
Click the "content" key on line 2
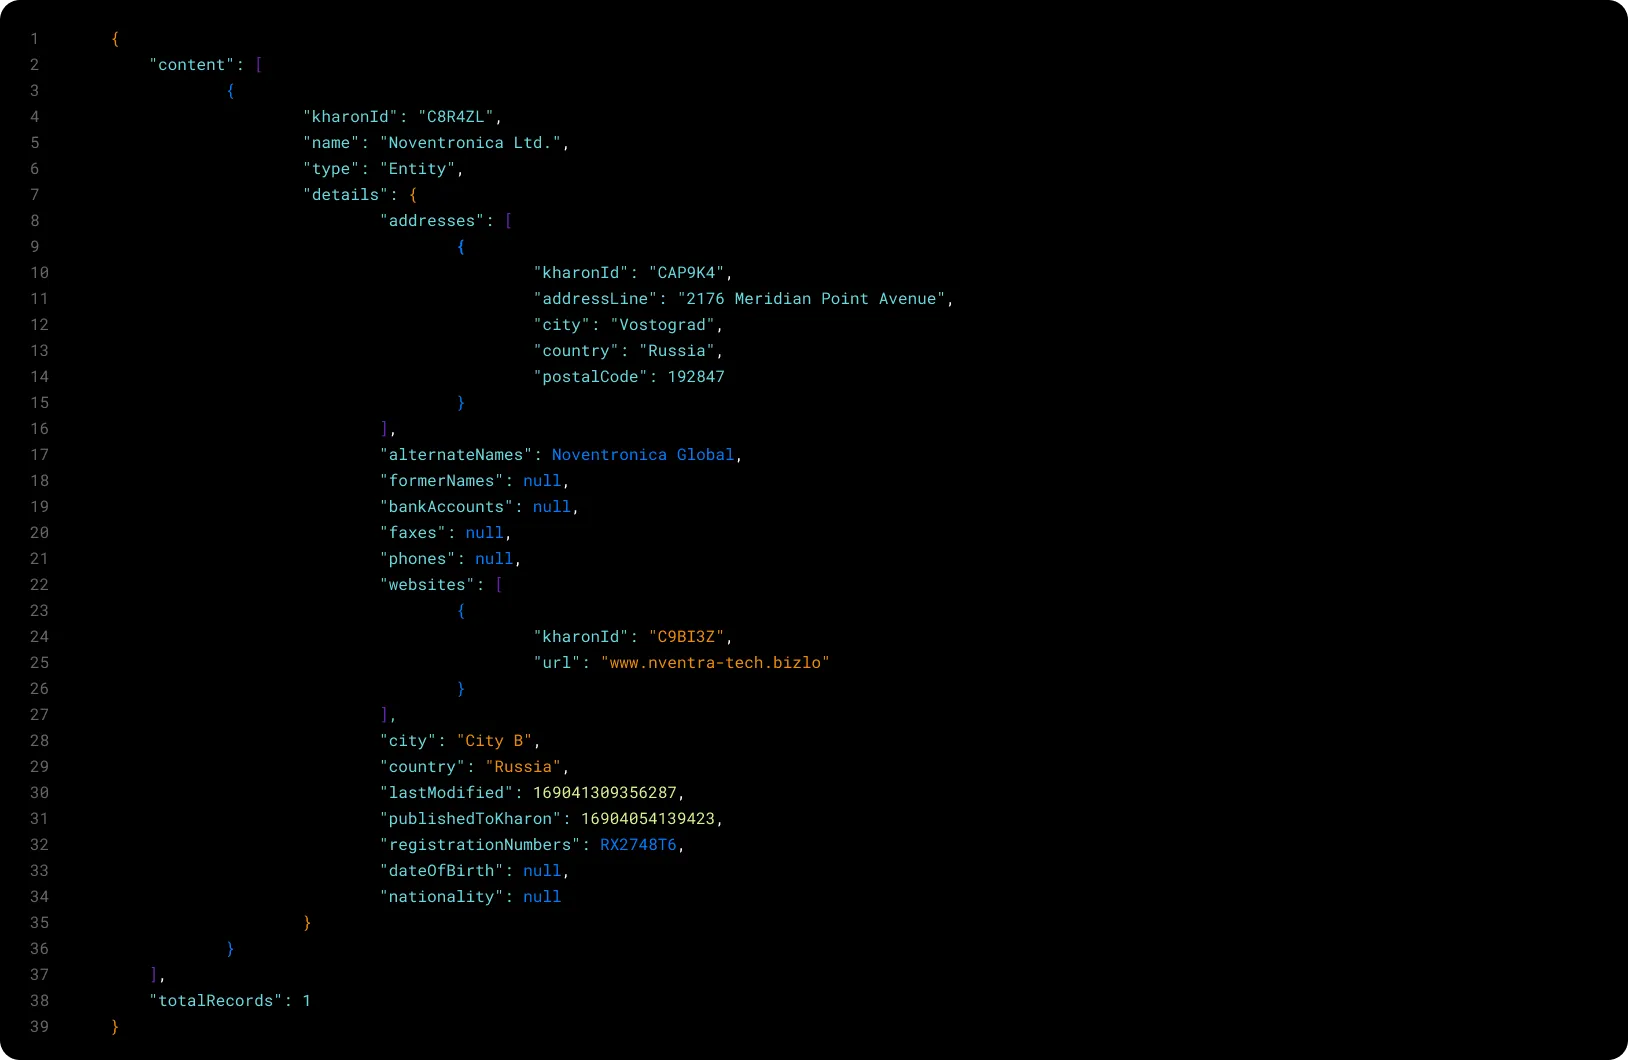coord(192,65)
